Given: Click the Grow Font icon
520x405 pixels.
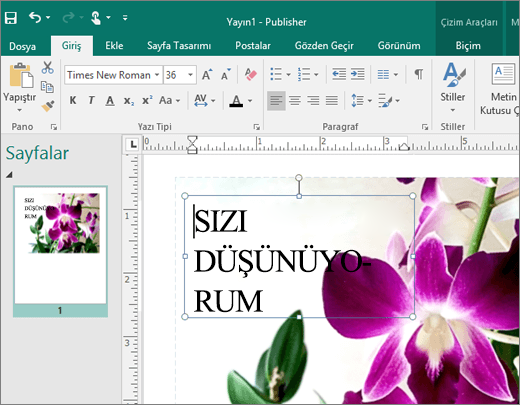Looking at the screenshot, I should (x=207, y=74).
